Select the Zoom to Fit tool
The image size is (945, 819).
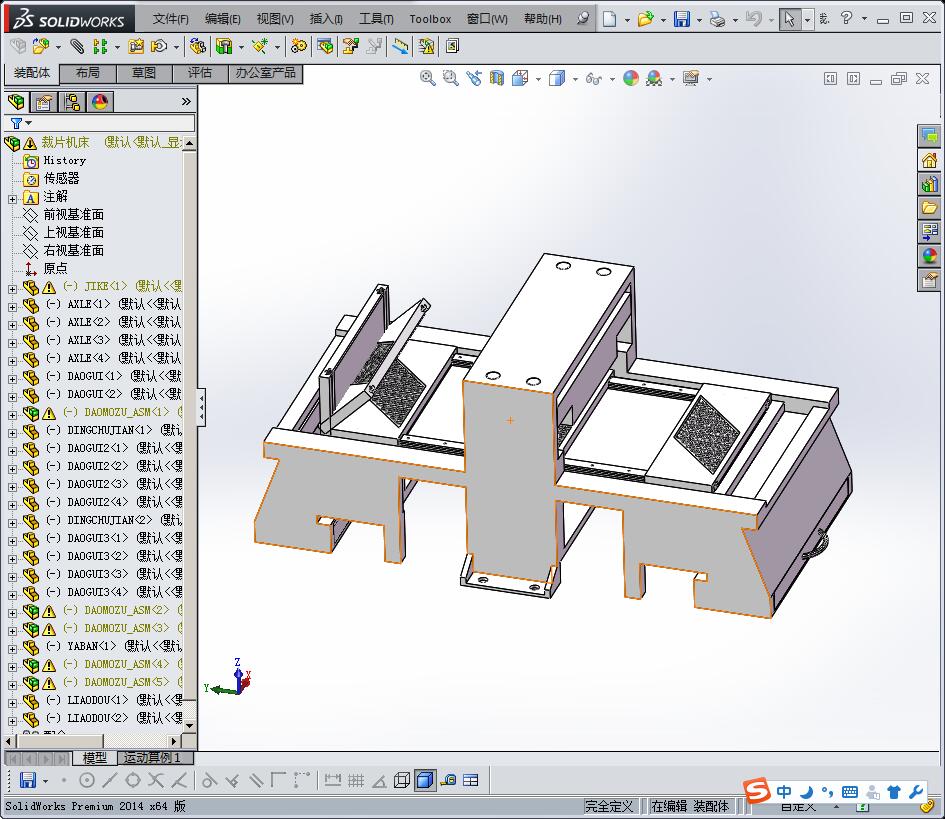tap(428, 78)
